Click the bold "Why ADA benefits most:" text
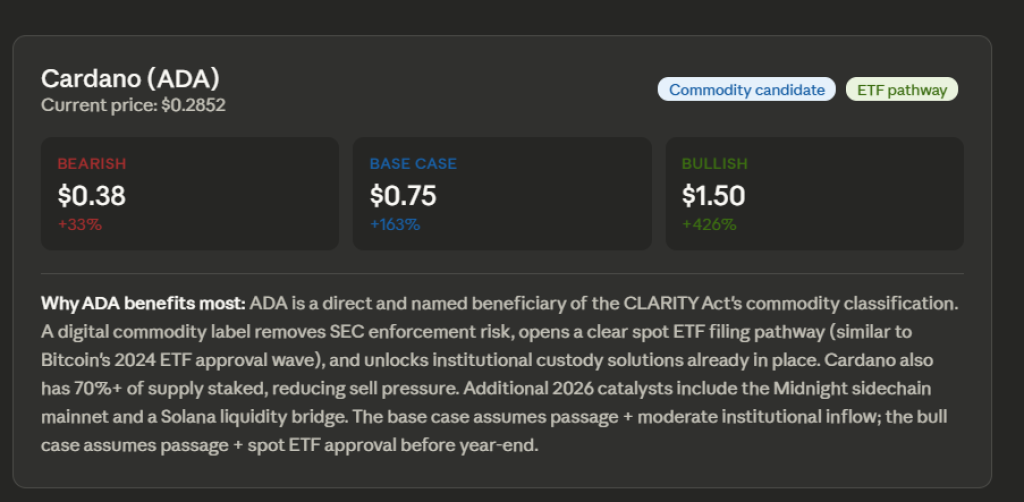Viewport: 1024px width, 502px height. 143,302
